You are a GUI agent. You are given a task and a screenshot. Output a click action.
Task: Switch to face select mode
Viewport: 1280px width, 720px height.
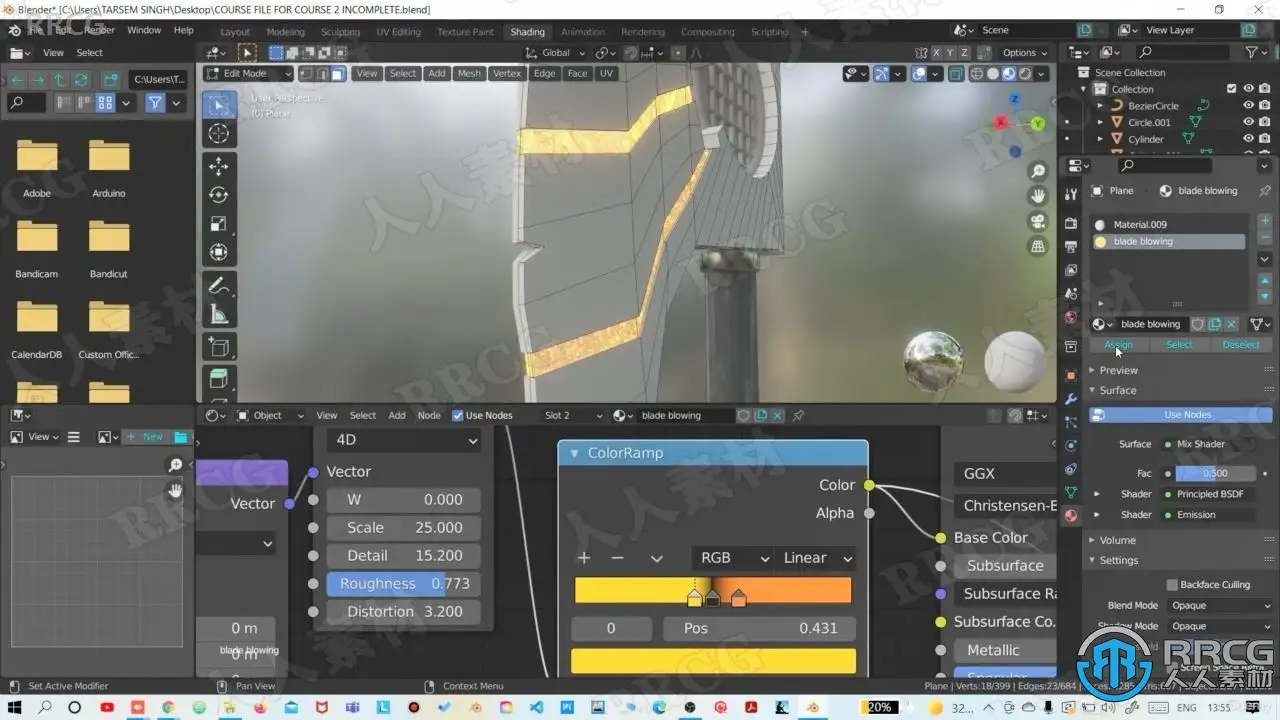pos(339,73)
